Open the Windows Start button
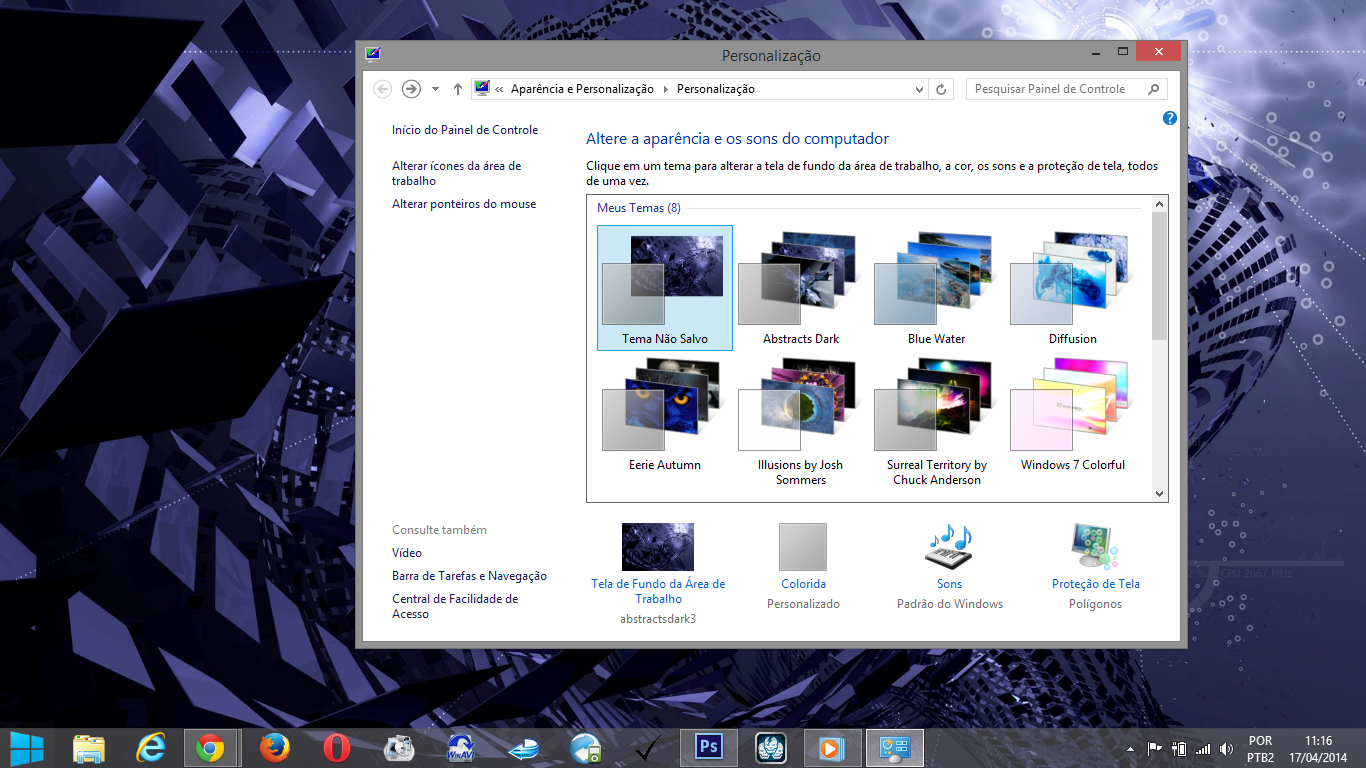Image resolution: width=1366 pixels, height=768 pixels. (27, 747)
